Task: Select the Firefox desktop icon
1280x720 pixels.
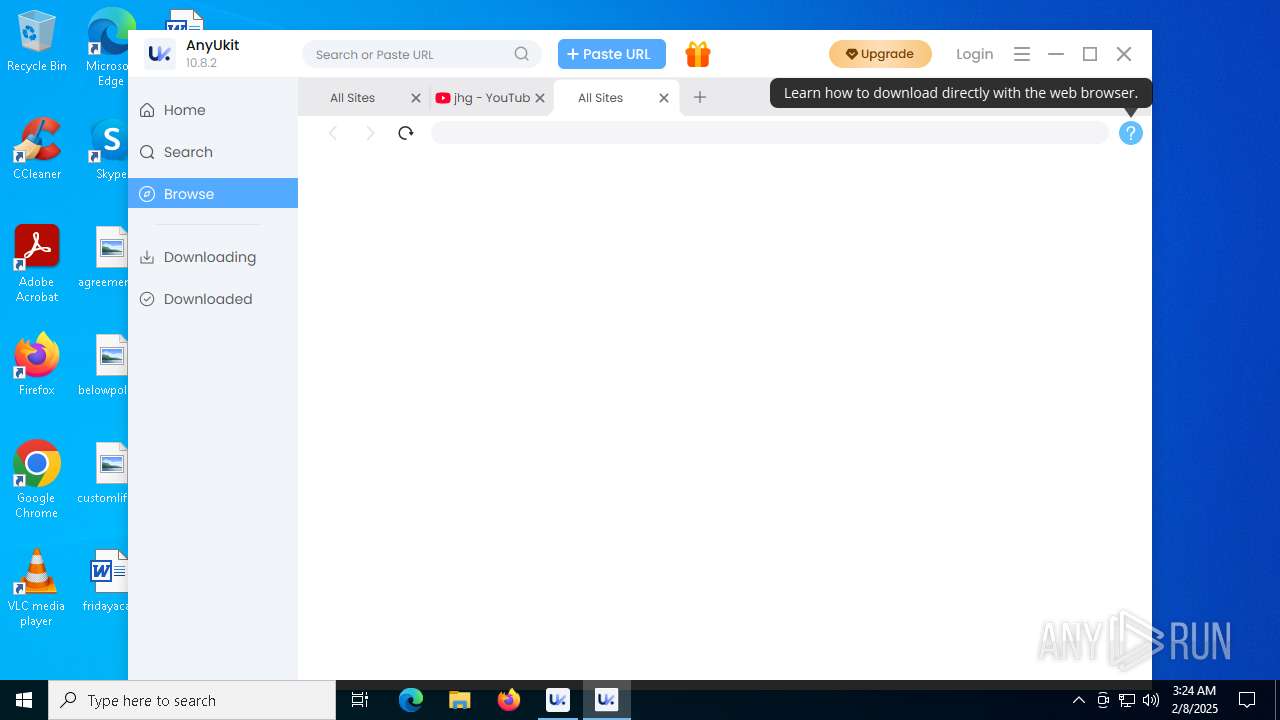Action: 37,365
